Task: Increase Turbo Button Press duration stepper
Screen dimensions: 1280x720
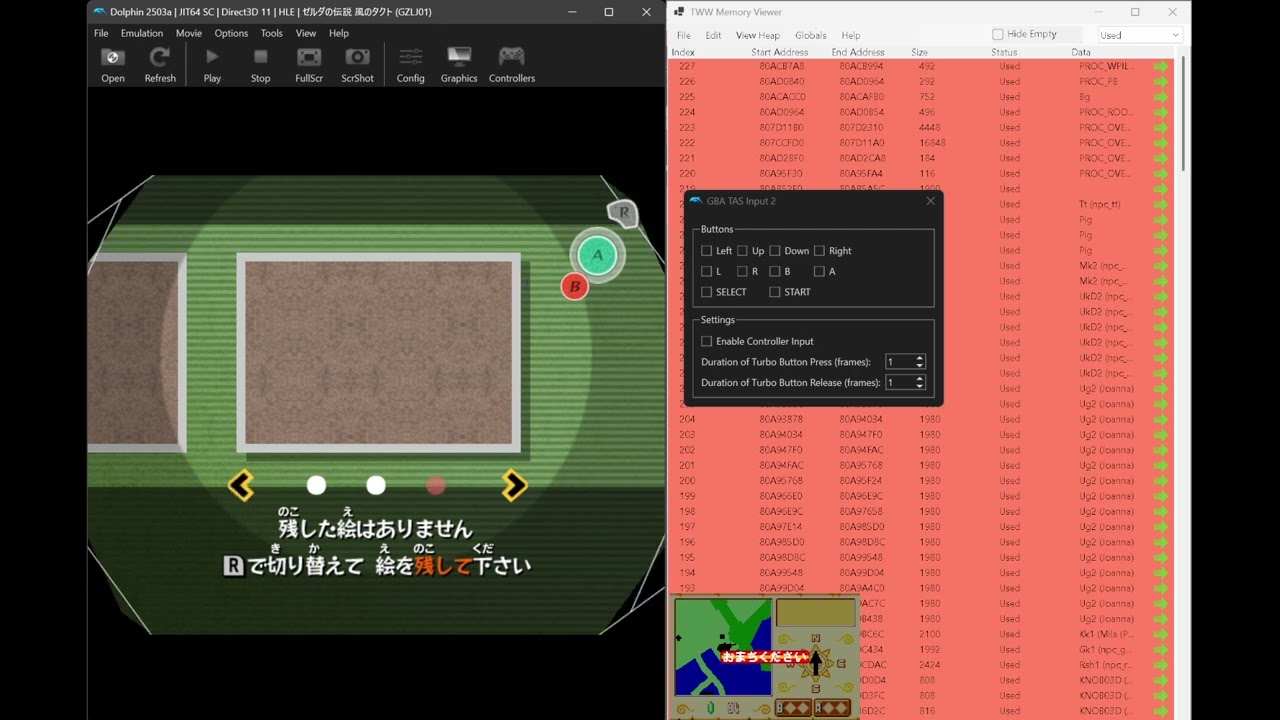Action: [920, 358]
